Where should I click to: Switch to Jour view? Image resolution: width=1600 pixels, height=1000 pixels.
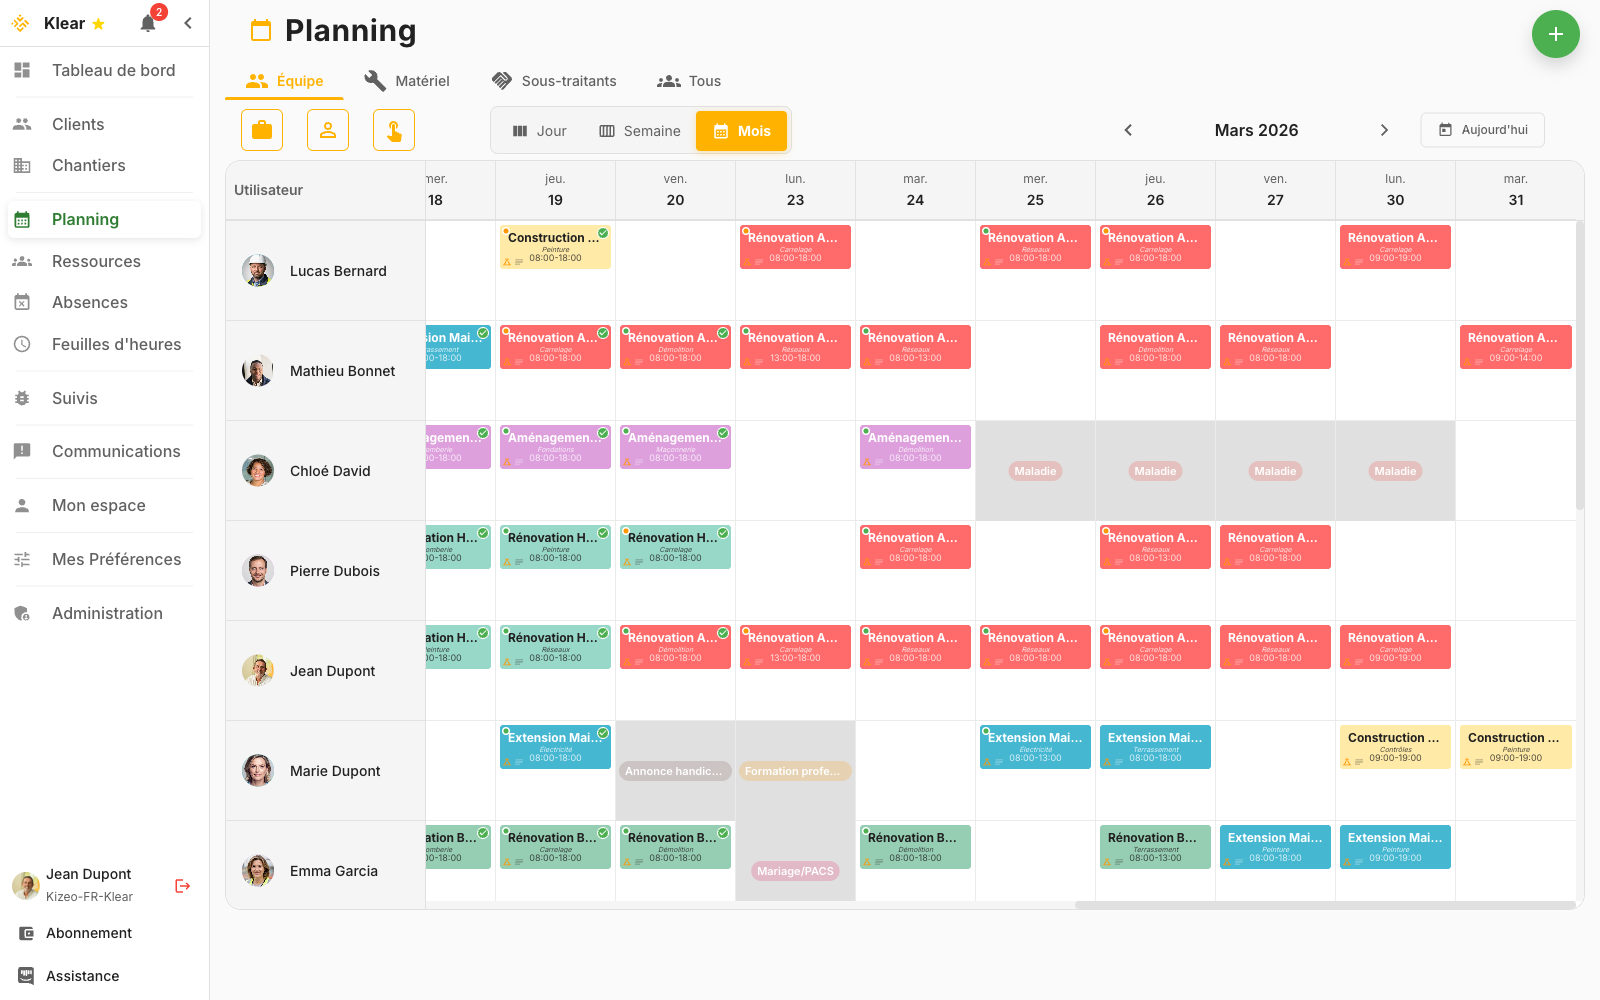(x=540, y=131)
